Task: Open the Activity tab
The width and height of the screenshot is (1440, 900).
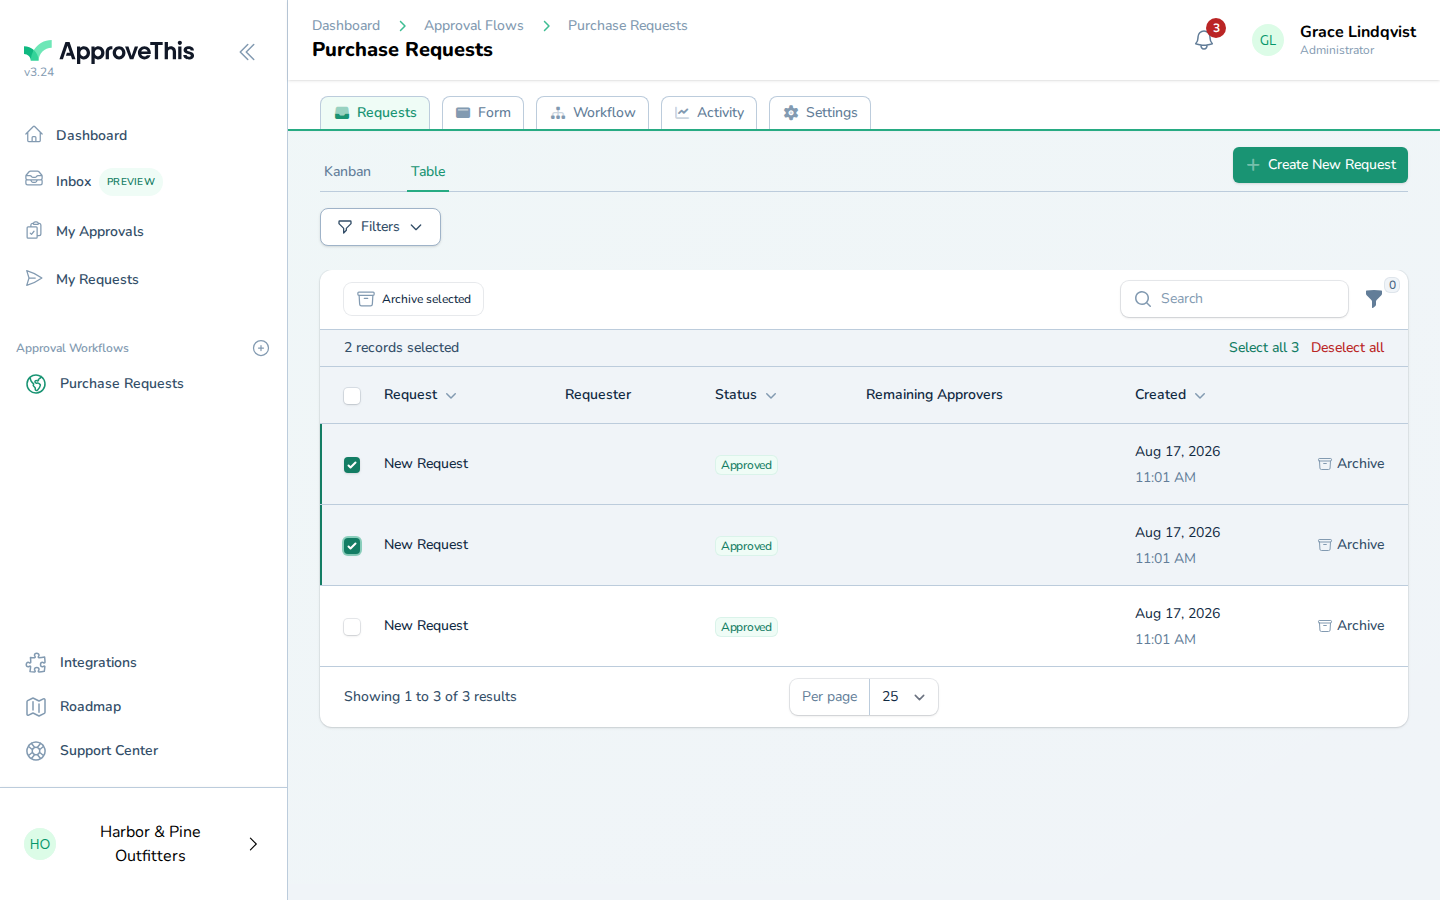Action: [x=709, y=113]
